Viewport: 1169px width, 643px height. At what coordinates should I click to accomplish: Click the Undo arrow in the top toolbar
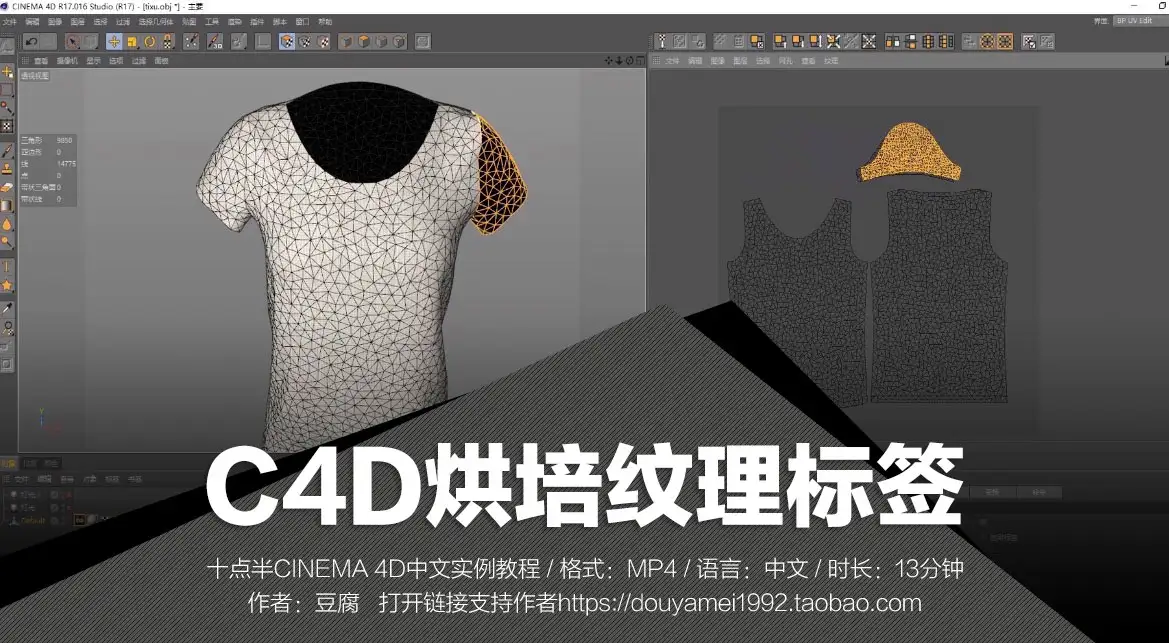click(x=31, y=42)
